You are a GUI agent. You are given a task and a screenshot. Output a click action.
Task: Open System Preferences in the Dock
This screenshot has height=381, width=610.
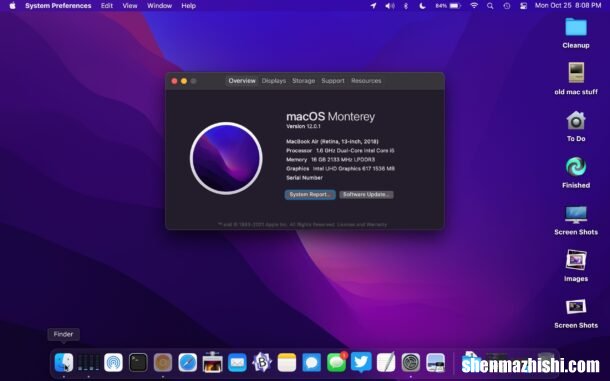pos(411,362)
